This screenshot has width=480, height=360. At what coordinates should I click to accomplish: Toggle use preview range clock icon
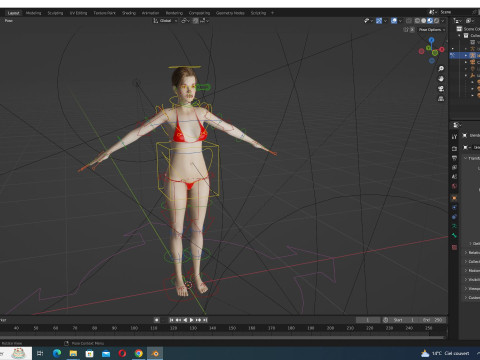(385, 320)
